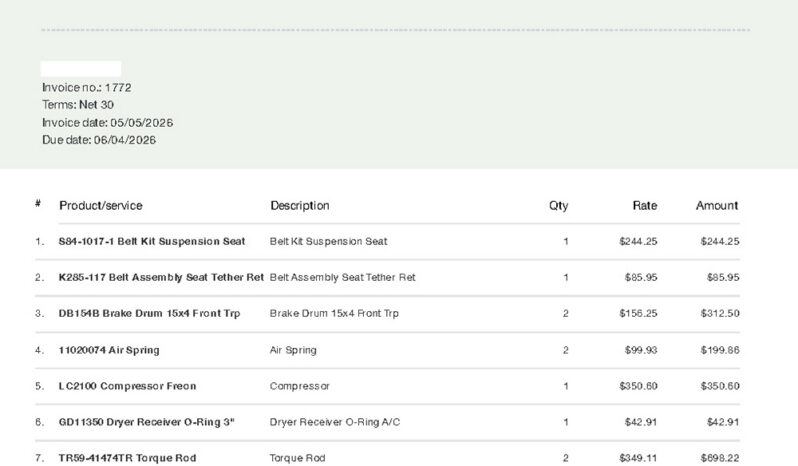Image resolution: width=798 pixels, height=466 pixels.
Task: Click the $698.22 amount for Torque Rod
Action: click(720, 458)
